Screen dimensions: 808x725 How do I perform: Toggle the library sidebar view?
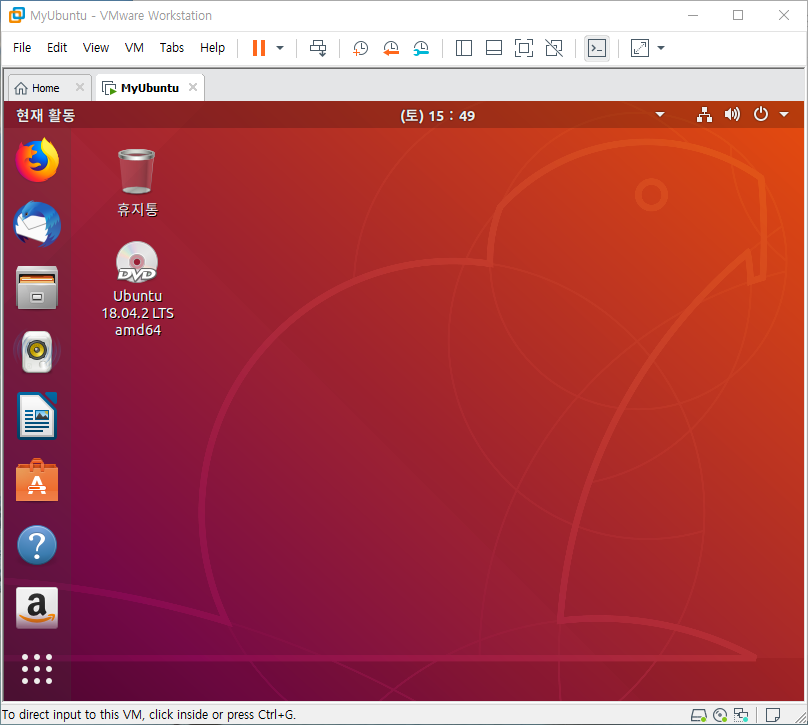[x=464, y=48]
